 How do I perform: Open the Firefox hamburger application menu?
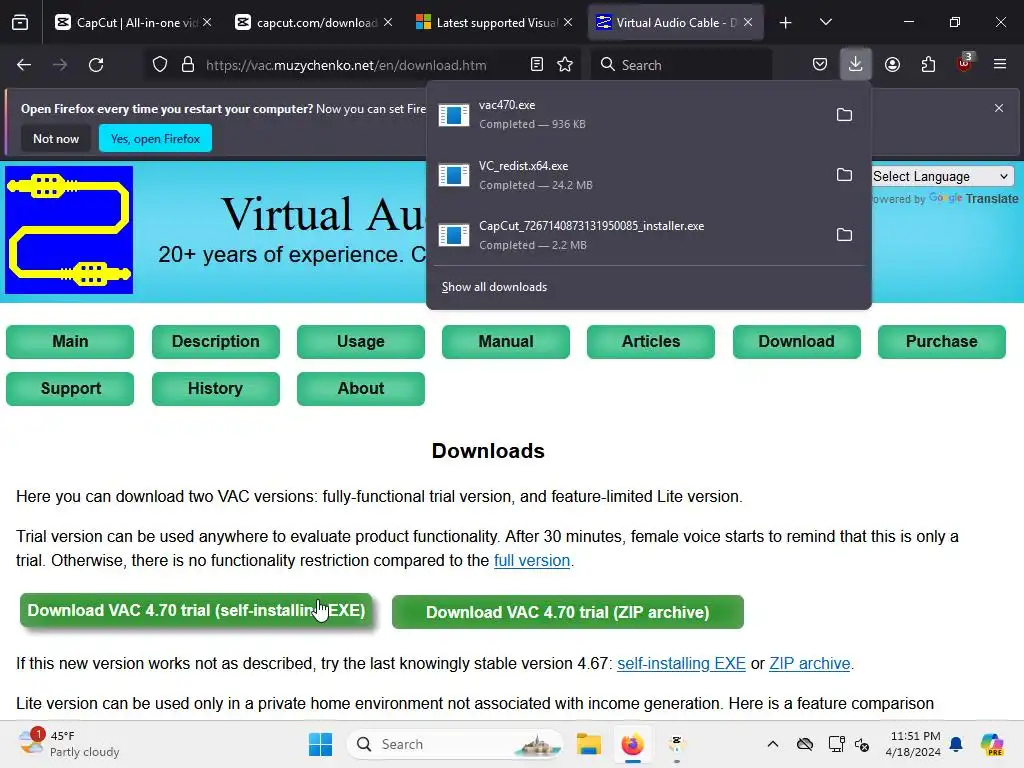(x=1000, y=65)
